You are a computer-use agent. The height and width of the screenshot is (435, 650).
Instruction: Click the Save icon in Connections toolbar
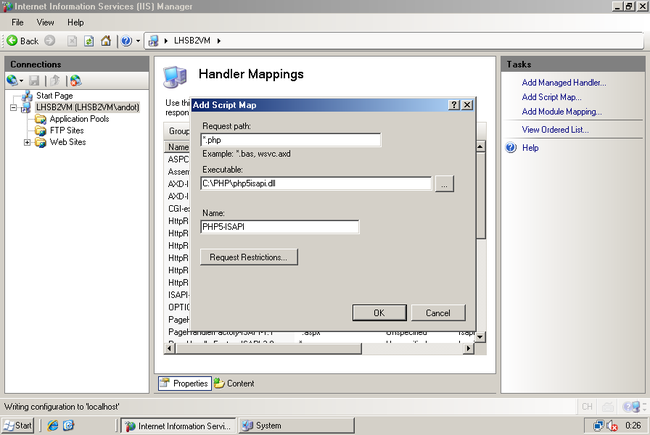[x=34, y=80]
